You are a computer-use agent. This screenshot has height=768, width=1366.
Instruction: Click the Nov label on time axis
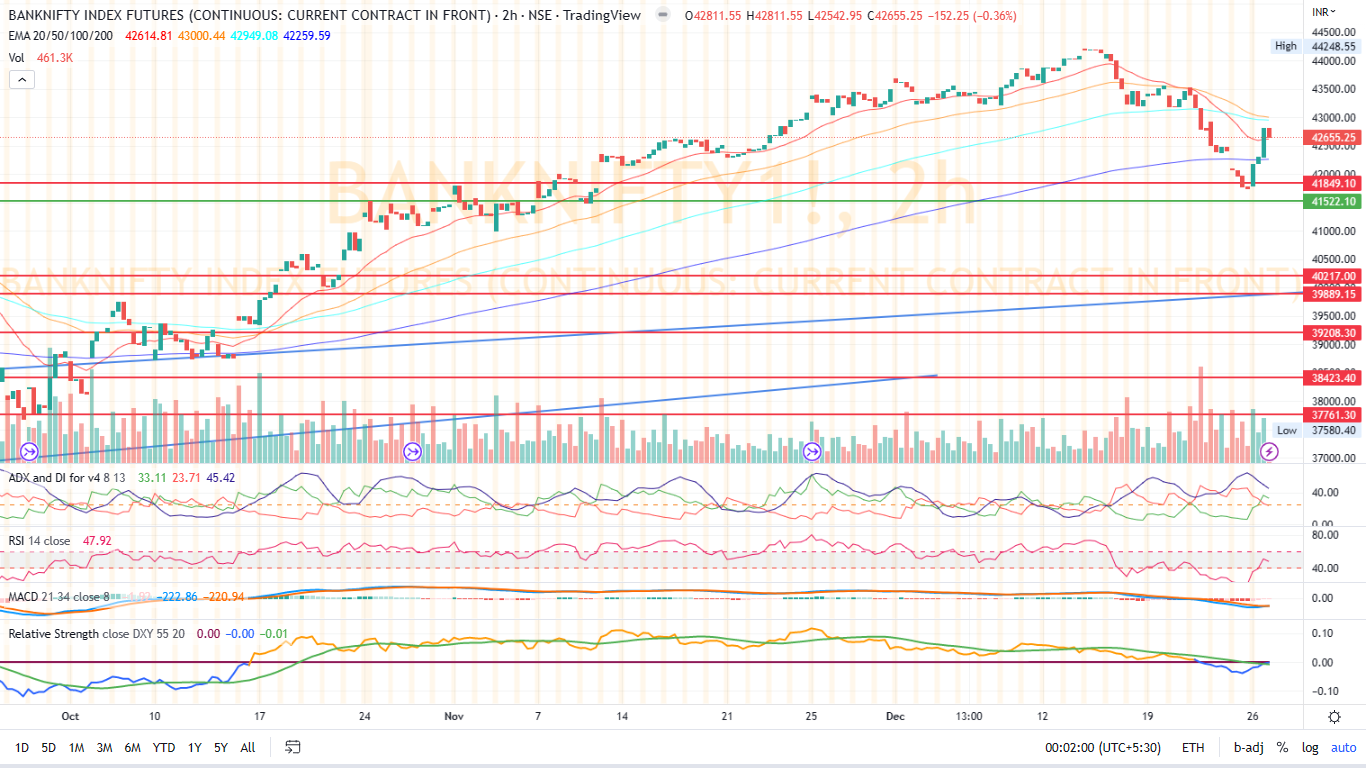[455, 716]
